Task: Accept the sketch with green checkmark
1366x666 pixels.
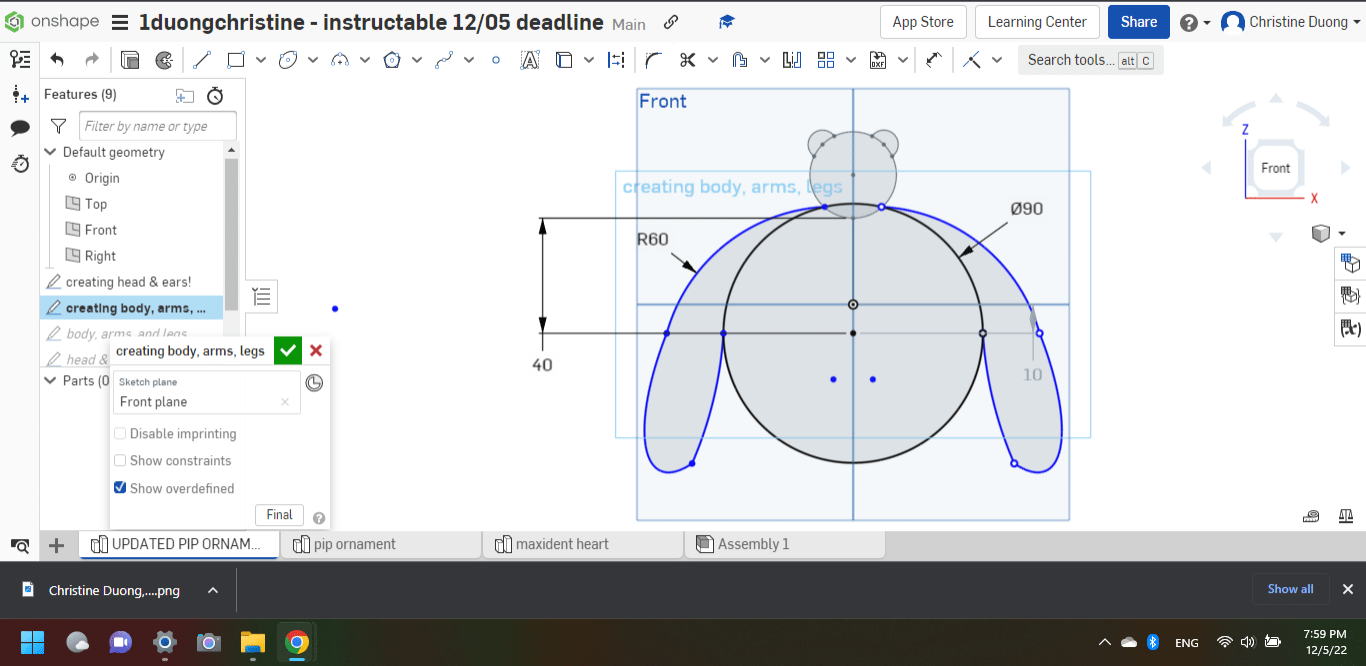Action: pyautogui.click(x=287, y=351)
